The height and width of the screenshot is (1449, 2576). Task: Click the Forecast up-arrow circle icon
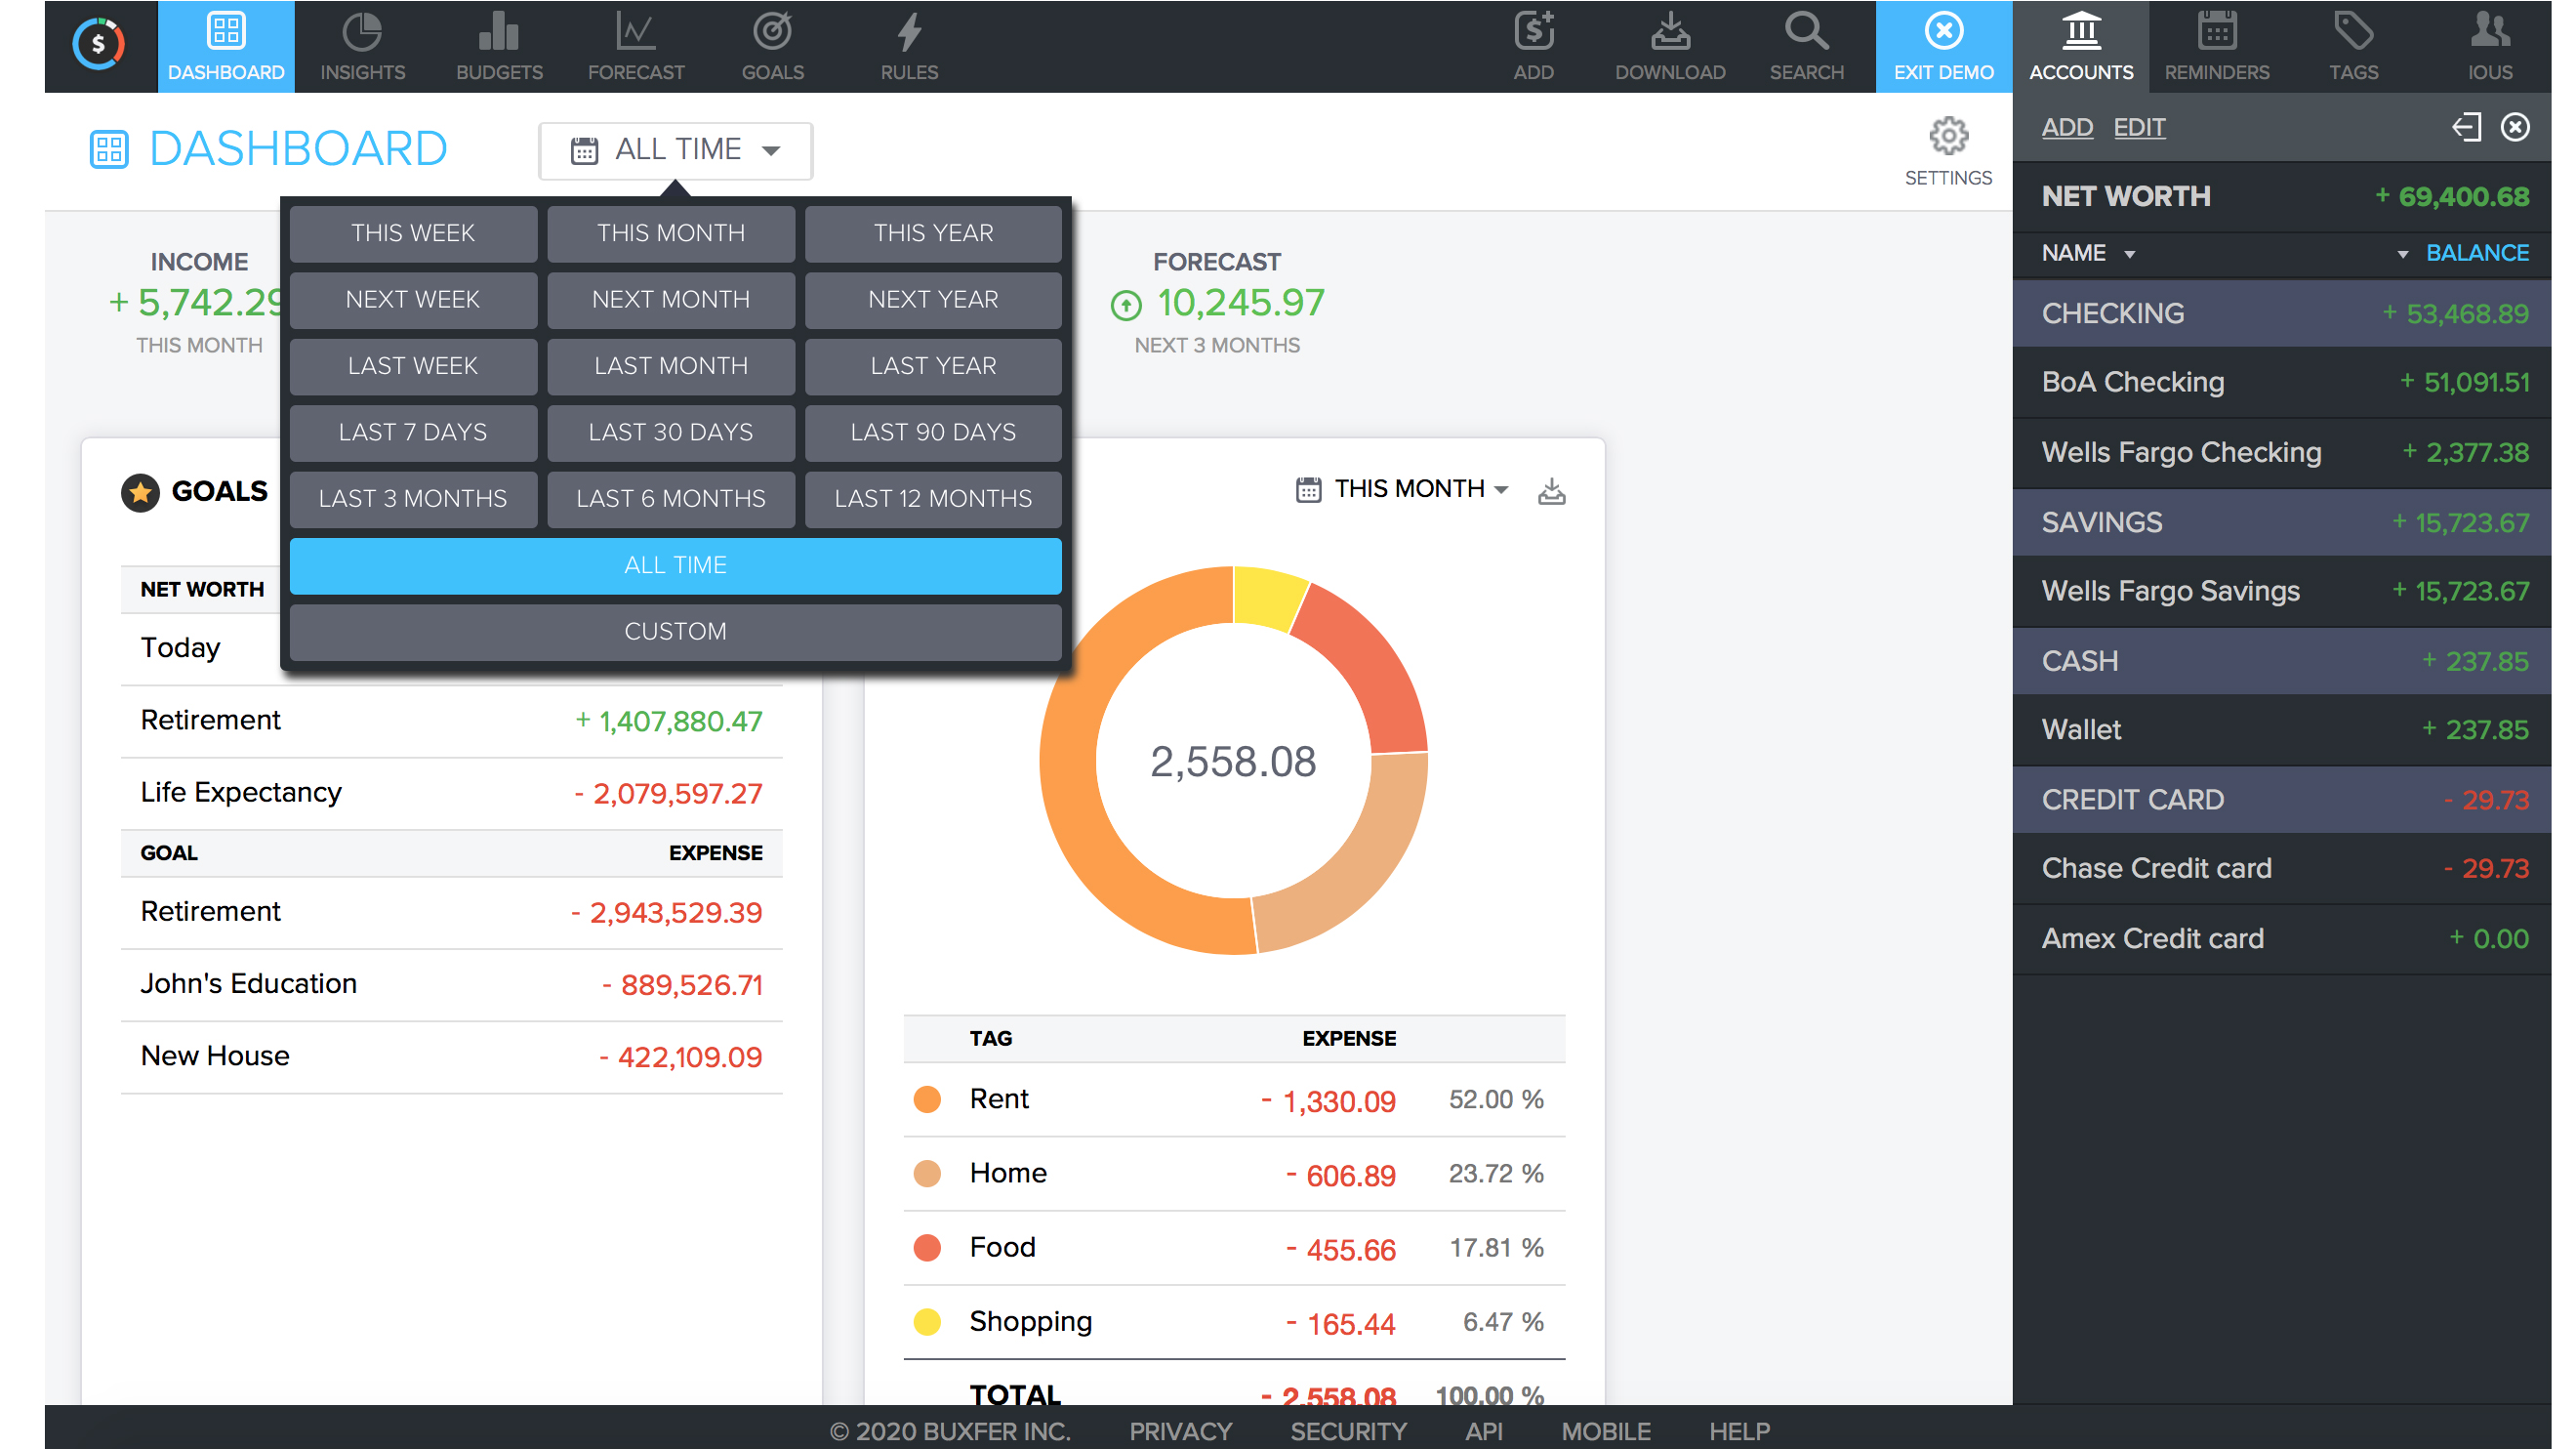[x=1126, y=304]
